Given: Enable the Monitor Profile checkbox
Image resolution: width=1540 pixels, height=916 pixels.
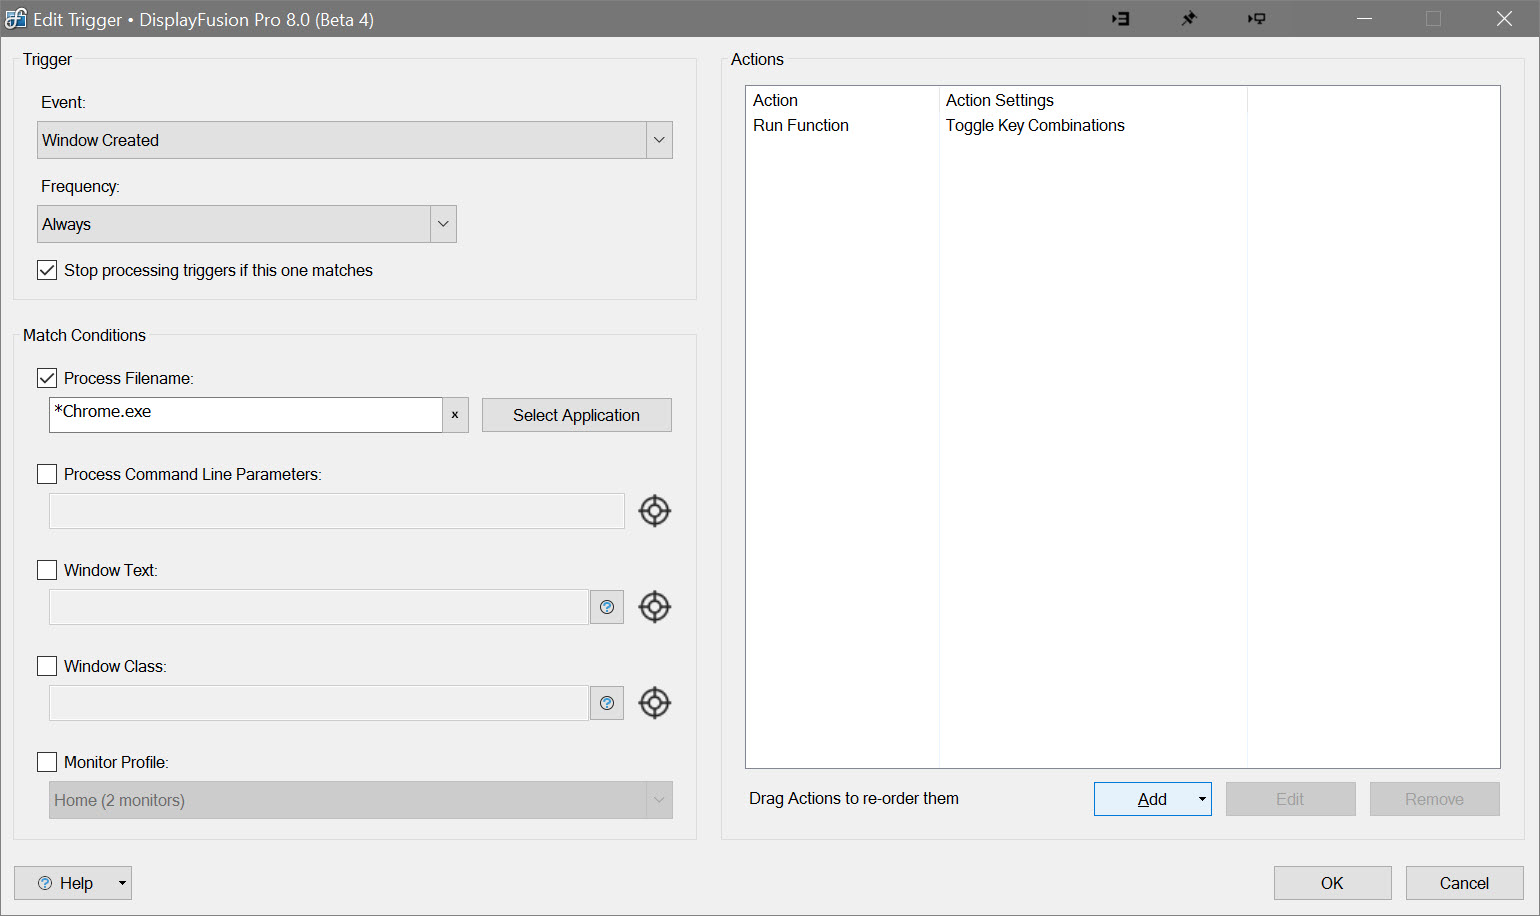Looking at the screenshot, I should point(47,762).
